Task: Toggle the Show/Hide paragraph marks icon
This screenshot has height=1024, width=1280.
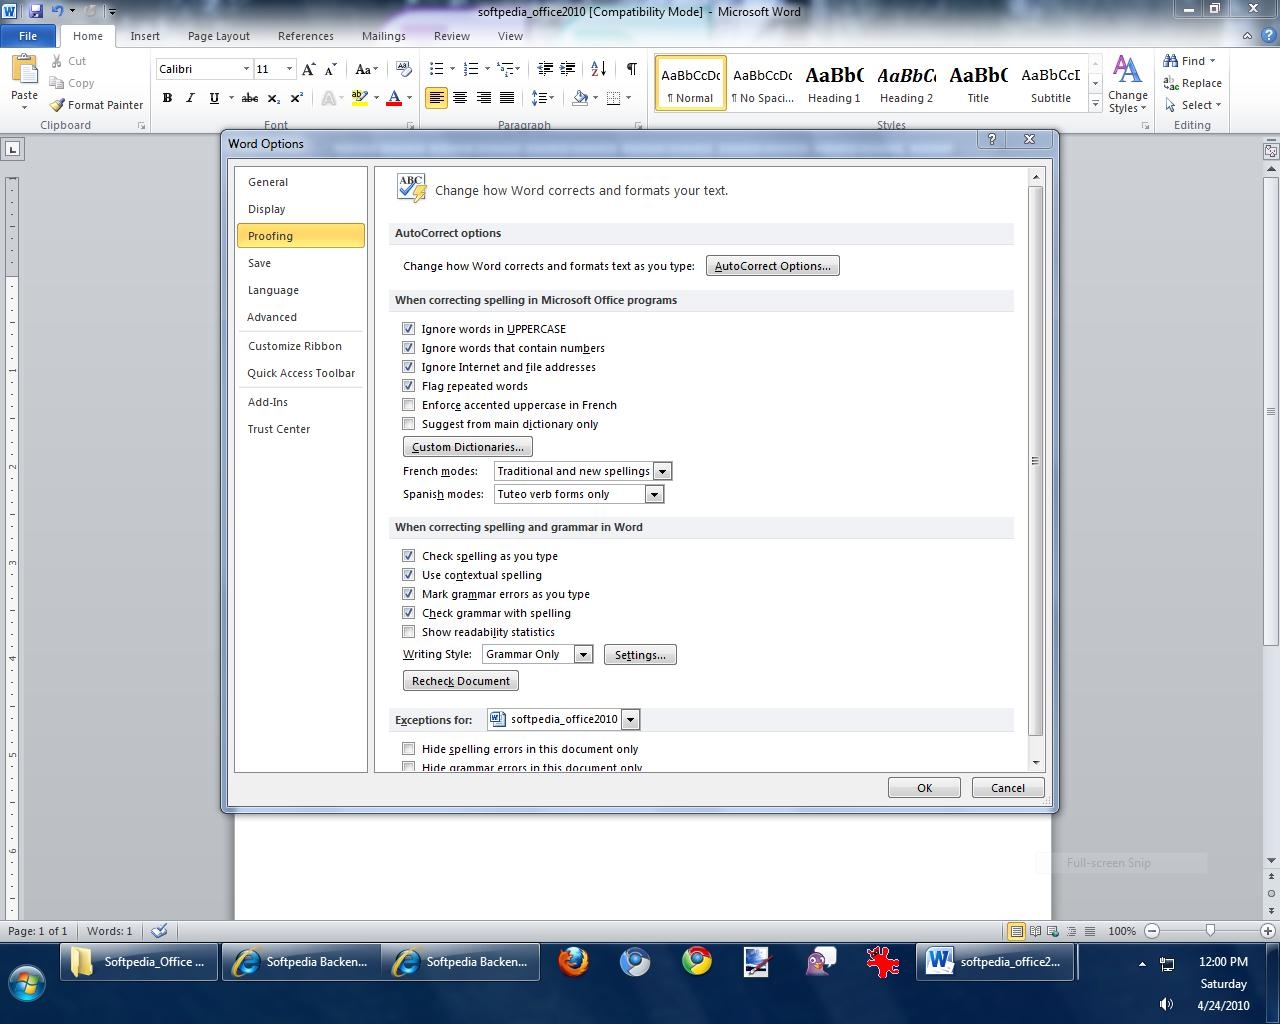Action: [631, 68]
